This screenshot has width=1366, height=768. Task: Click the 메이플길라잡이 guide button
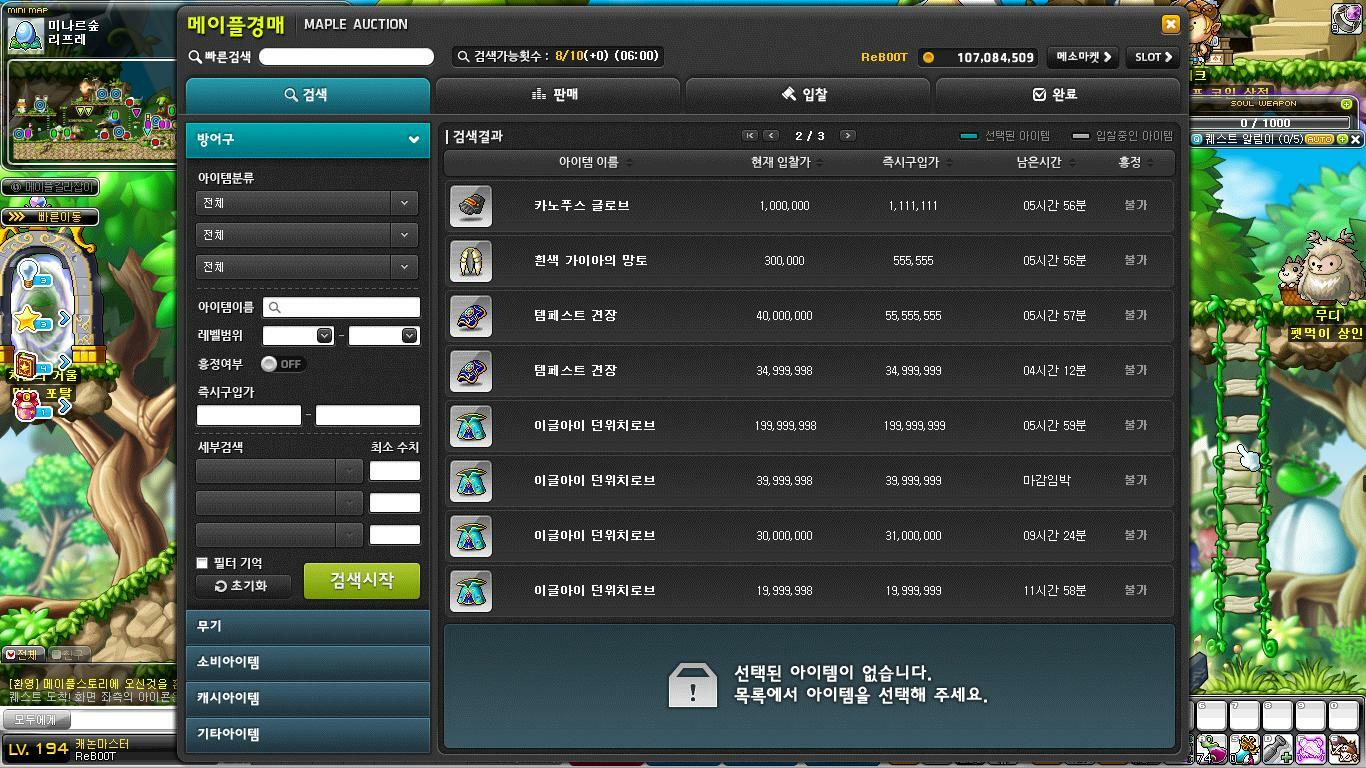[50, 187]
